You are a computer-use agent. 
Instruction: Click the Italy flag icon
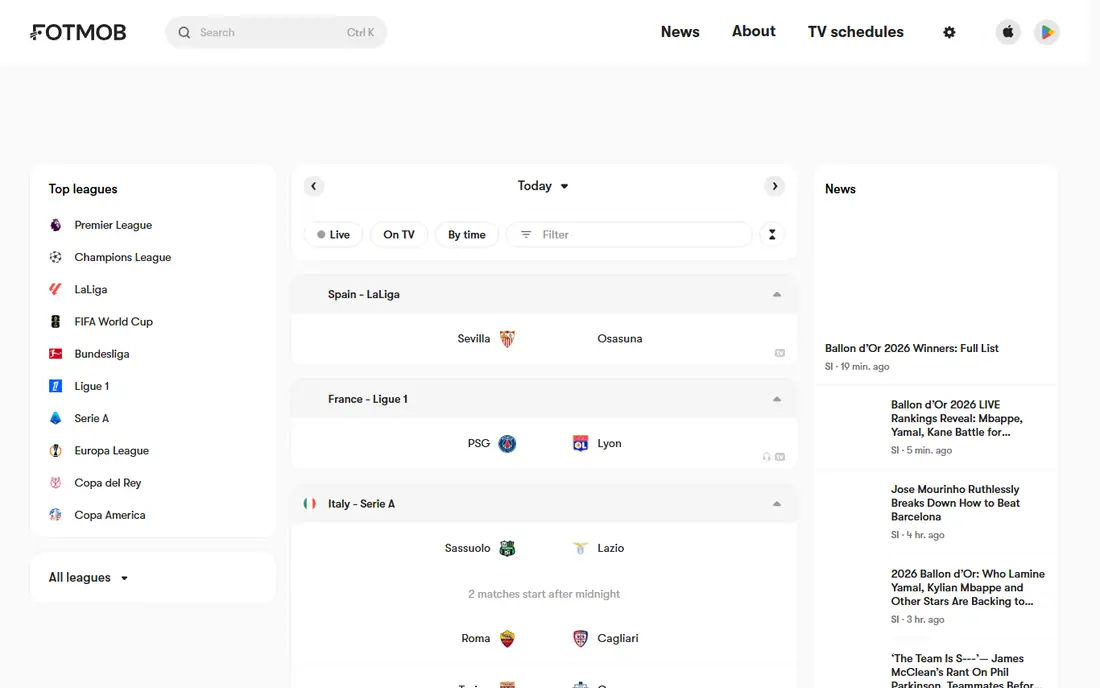309,504
